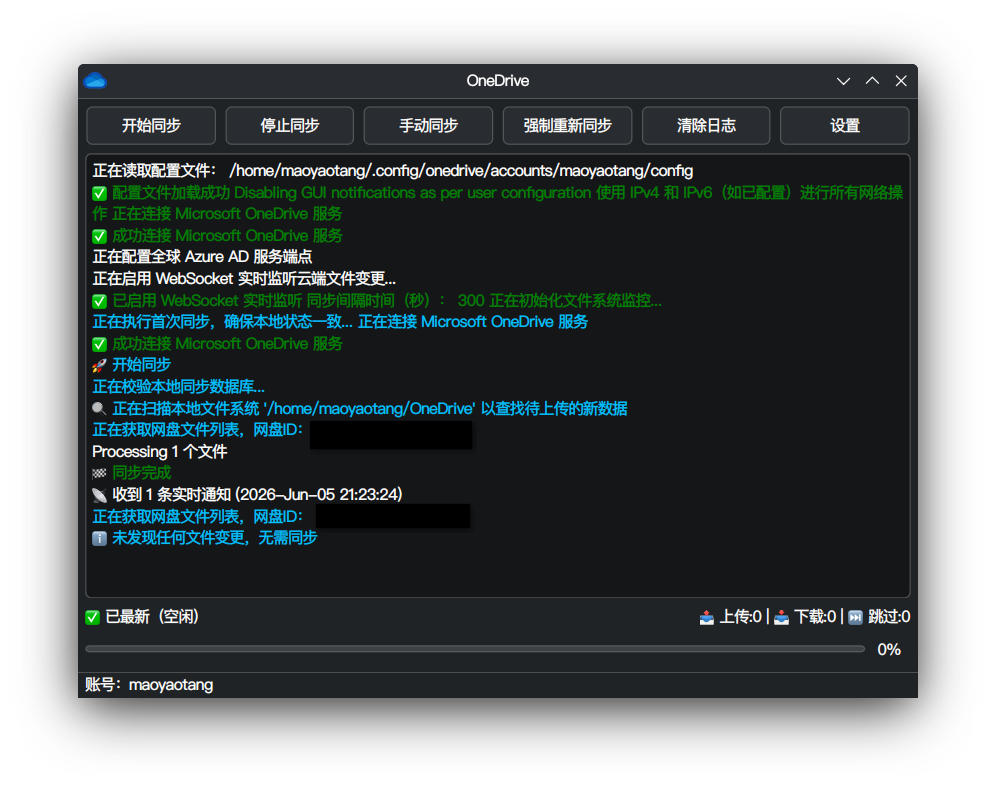Click the Processing 1 个文件 line
The image size is (996, 790).
pyautogui.click(x=159, y=452)
